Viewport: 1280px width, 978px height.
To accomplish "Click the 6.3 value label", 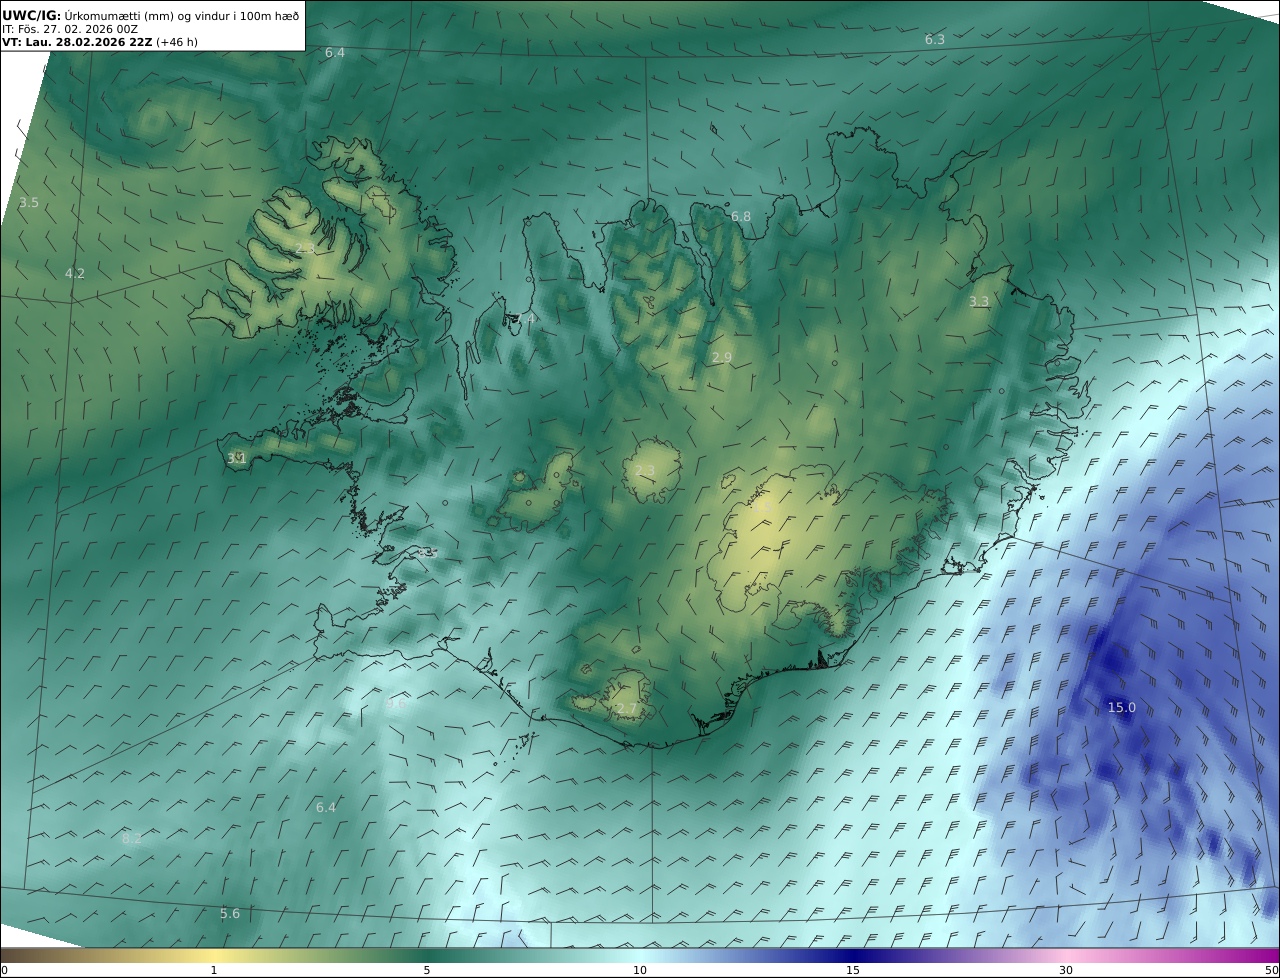I will (934, 39).
